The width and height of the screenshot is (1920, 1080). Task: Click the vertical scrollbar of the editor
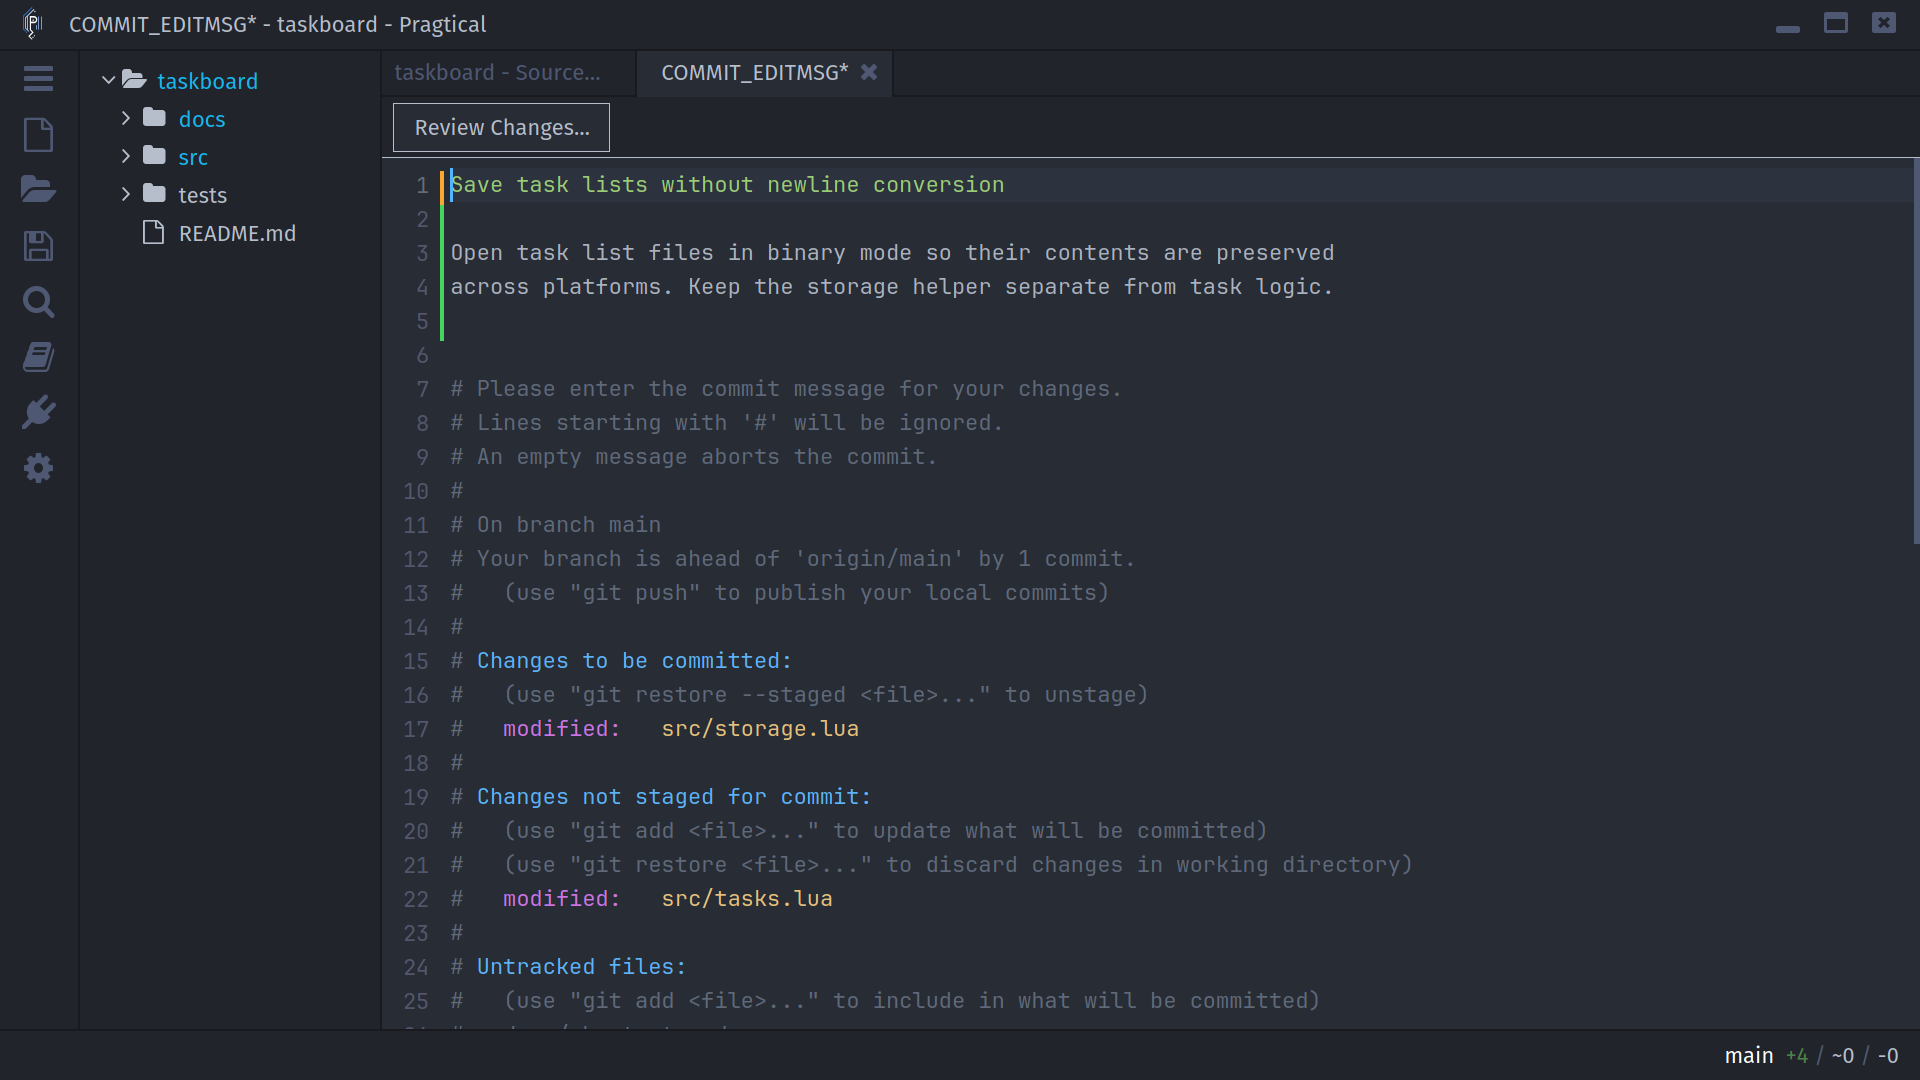pos(1916,351)
